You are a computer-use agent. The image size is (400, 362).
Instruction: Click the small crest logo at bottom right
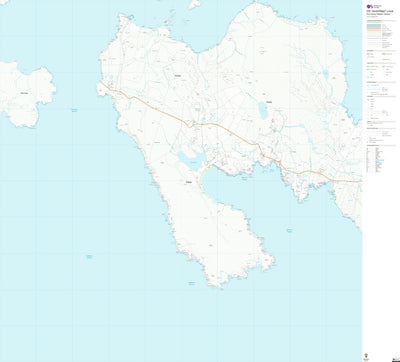point(366,356)
